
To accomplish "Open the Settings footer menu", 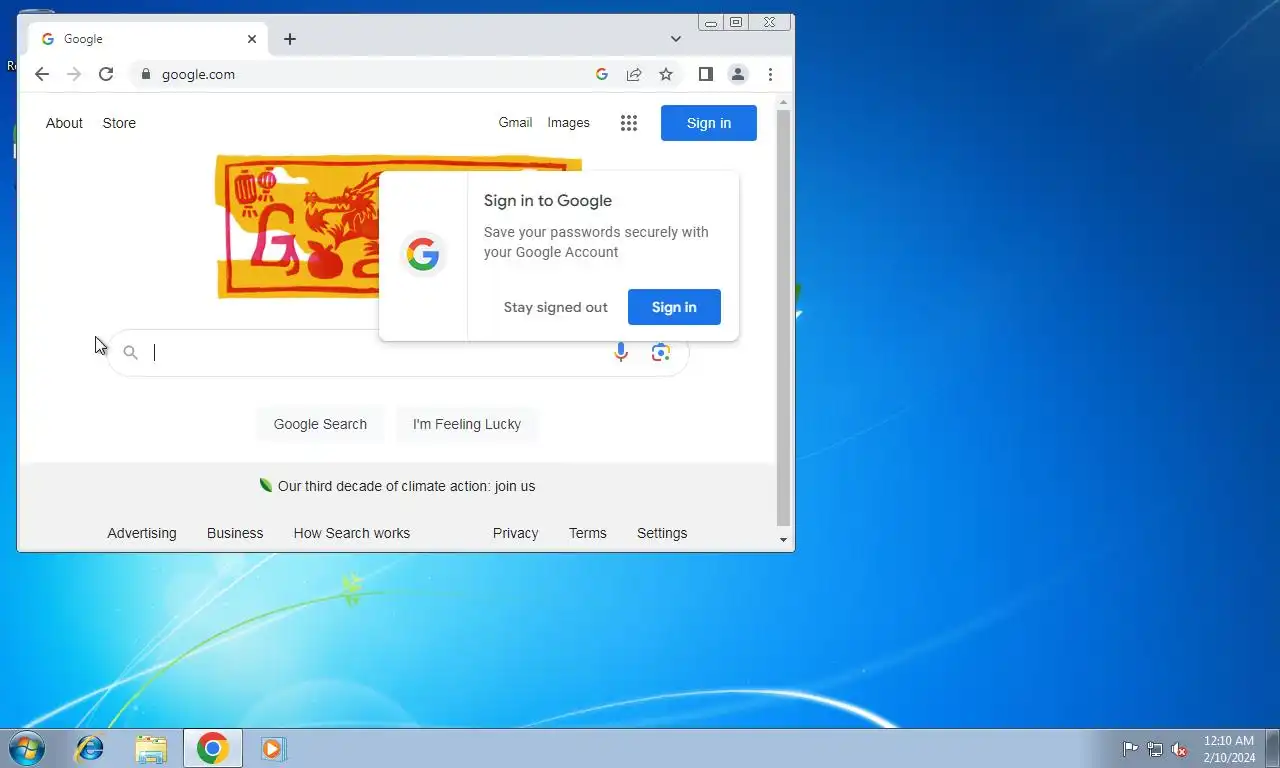I will coord(662,533).
